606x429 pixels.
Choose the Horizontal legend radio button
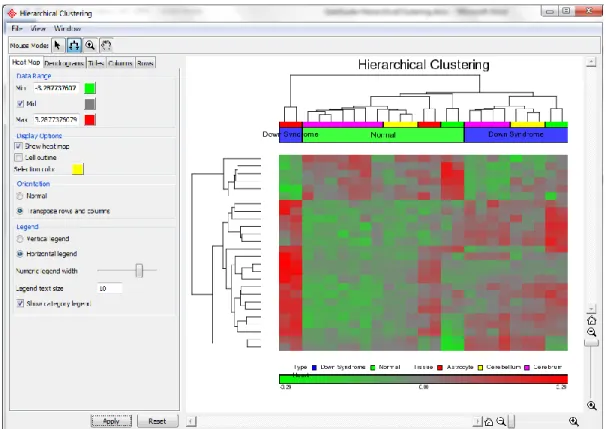[20, 254]
